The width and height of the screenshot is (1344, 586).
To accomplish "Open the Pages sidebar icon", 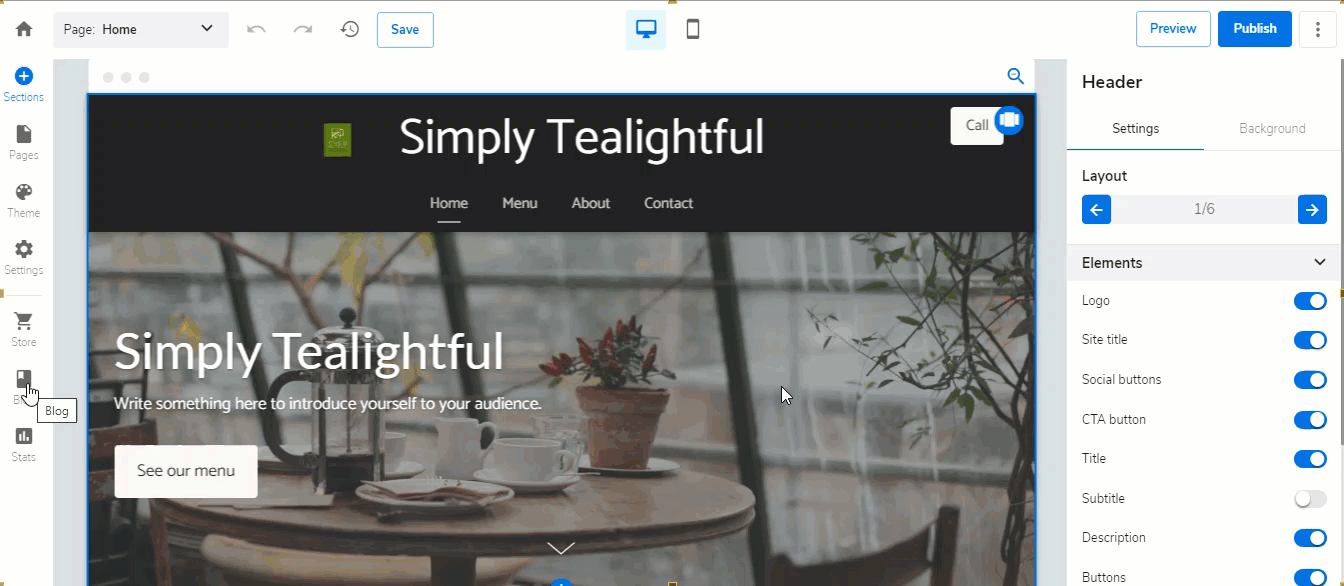I will coord(24,142).
